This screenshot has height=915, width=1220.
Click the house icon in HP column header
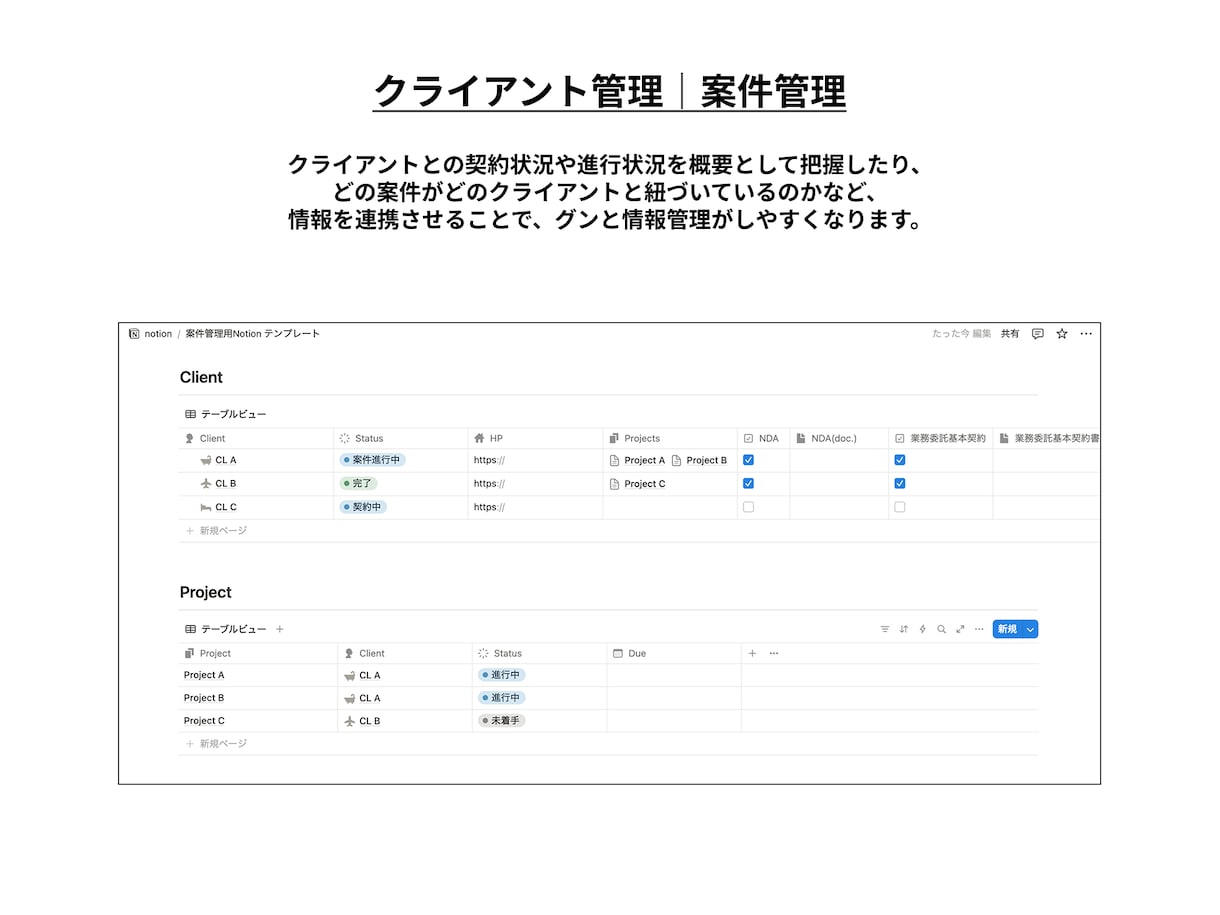(480, 438)
